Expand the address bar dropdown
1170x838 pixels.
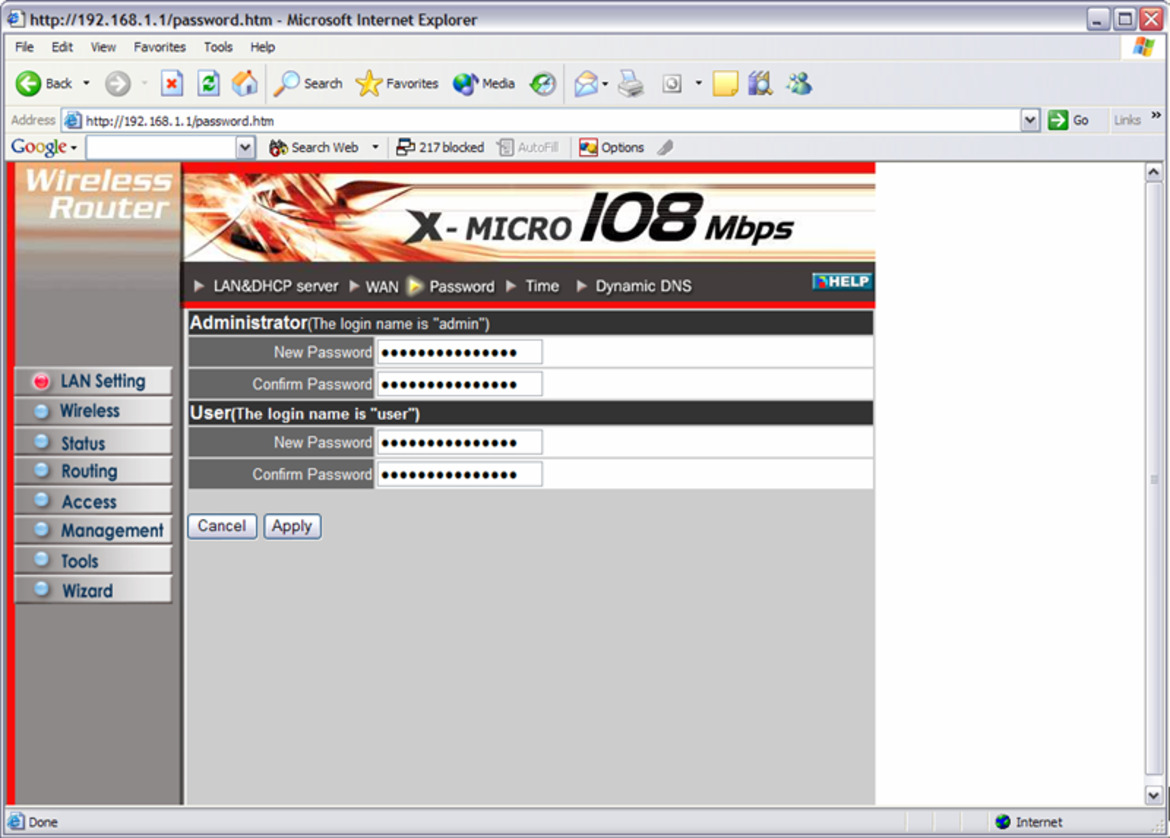[x=1030, y=120]
